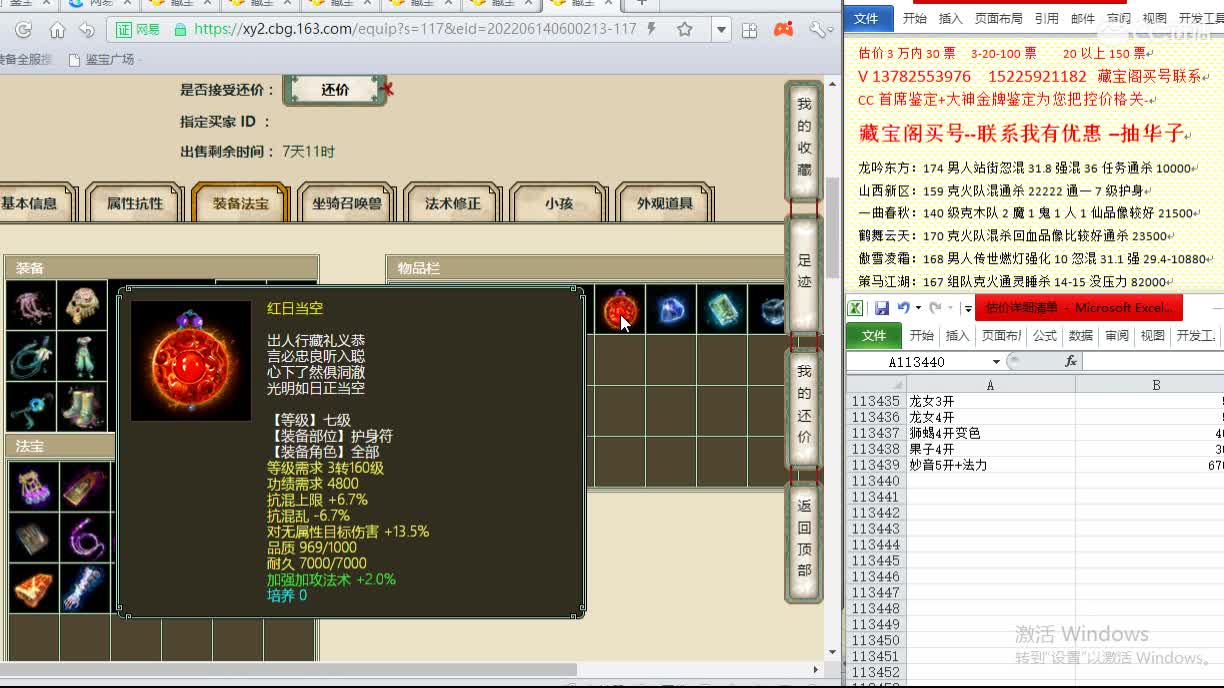Open the 法术修正 tab
The width and height of the screenshot is (1224, 688).
[x=453, y=203]
